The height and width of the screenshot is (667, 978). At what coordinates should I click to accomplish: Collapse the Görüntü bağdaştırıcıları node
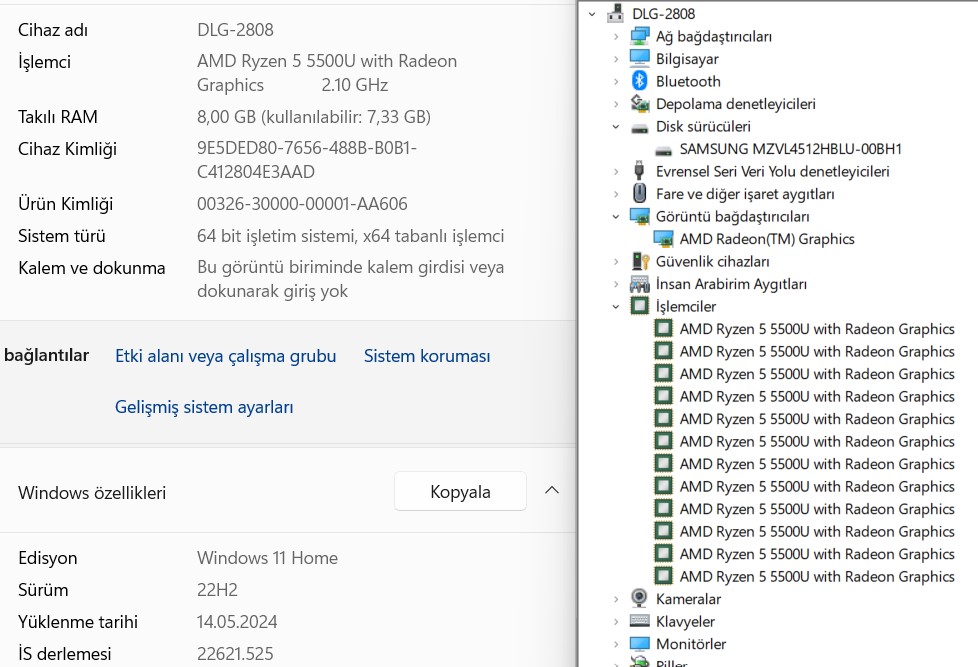coord(616,217)
